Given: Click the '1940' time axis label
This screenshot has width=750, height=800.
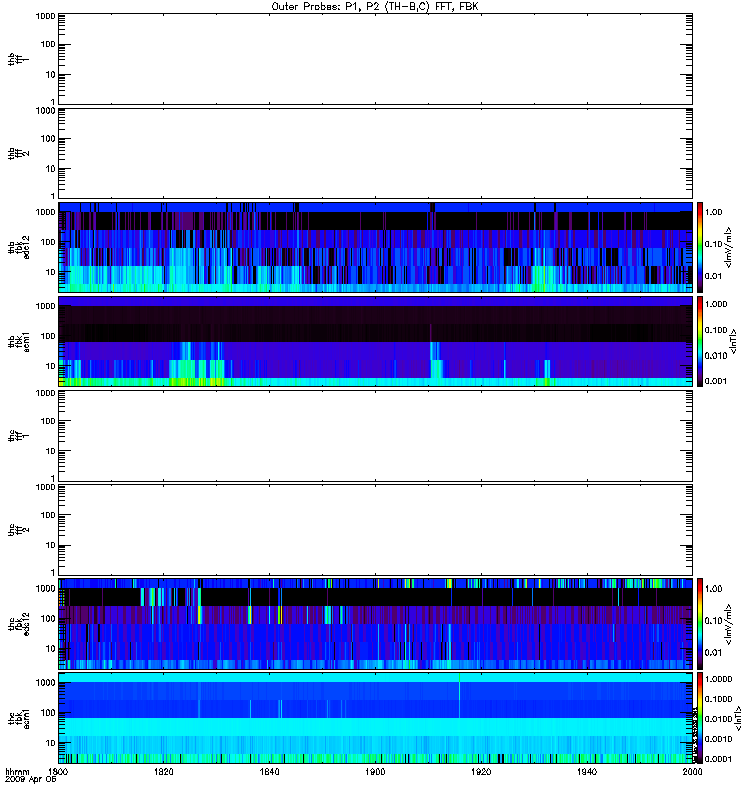Looking at the screenshot, I should [587, 772].
